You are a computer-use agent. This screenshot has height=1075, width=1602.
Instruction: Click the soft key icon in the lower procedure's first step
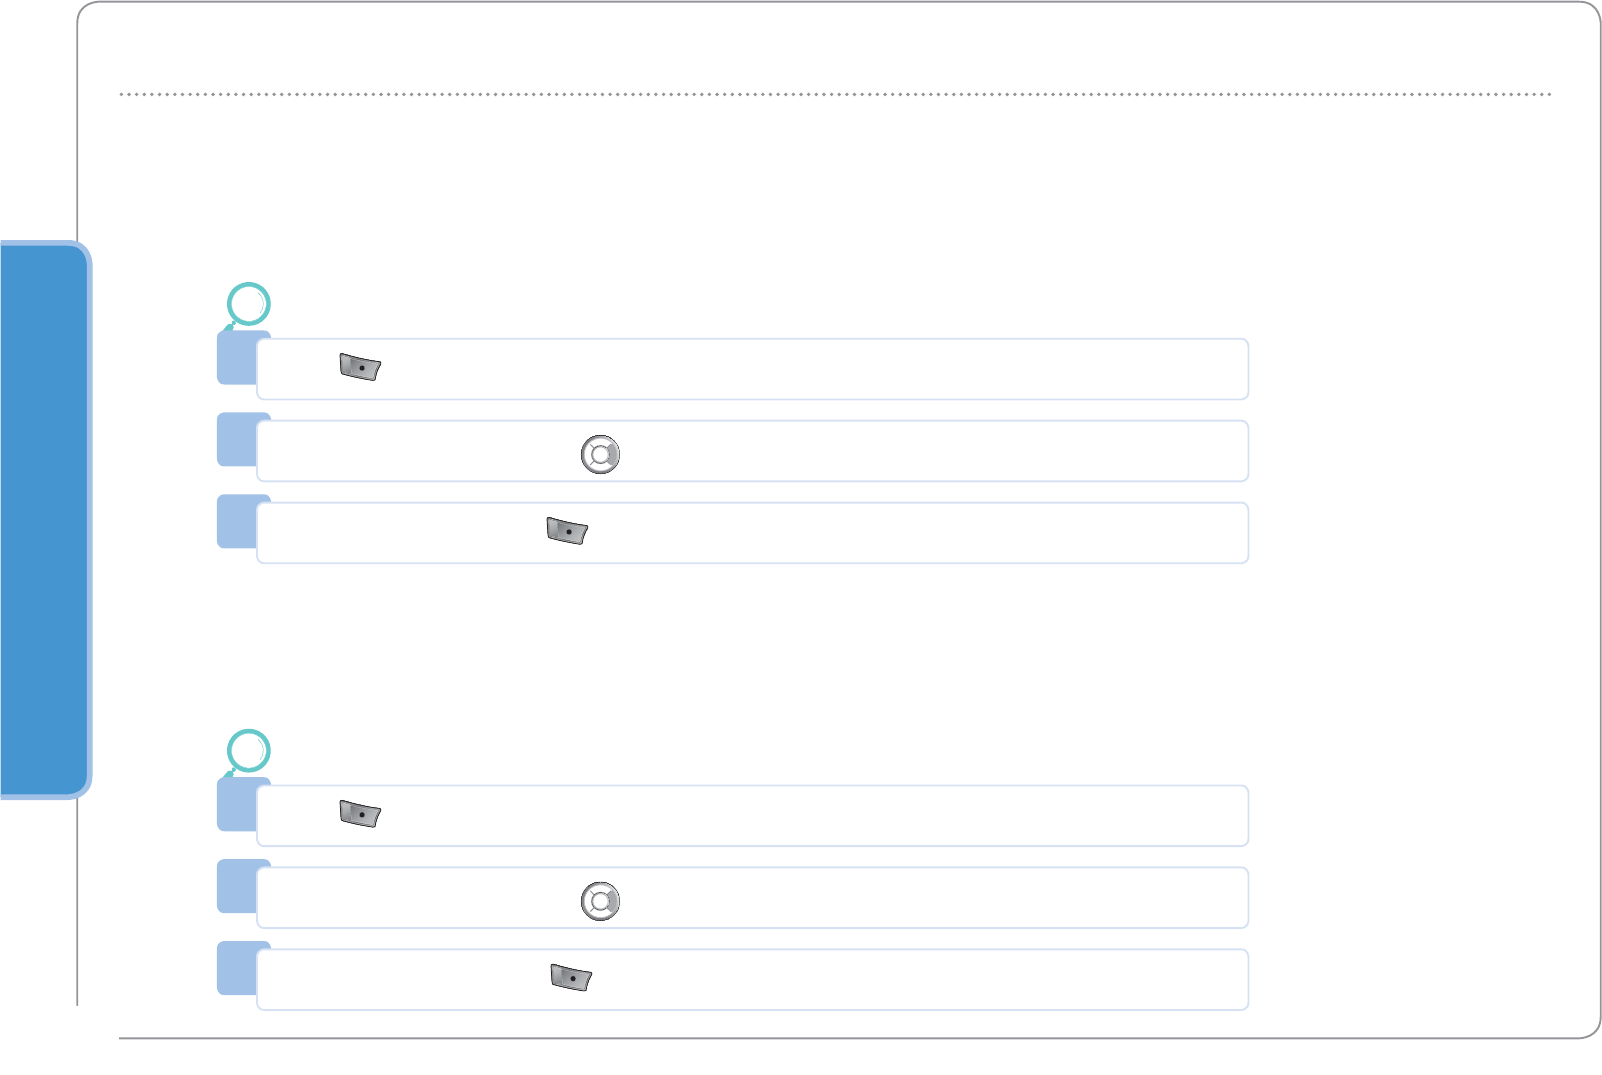[360, 814]
